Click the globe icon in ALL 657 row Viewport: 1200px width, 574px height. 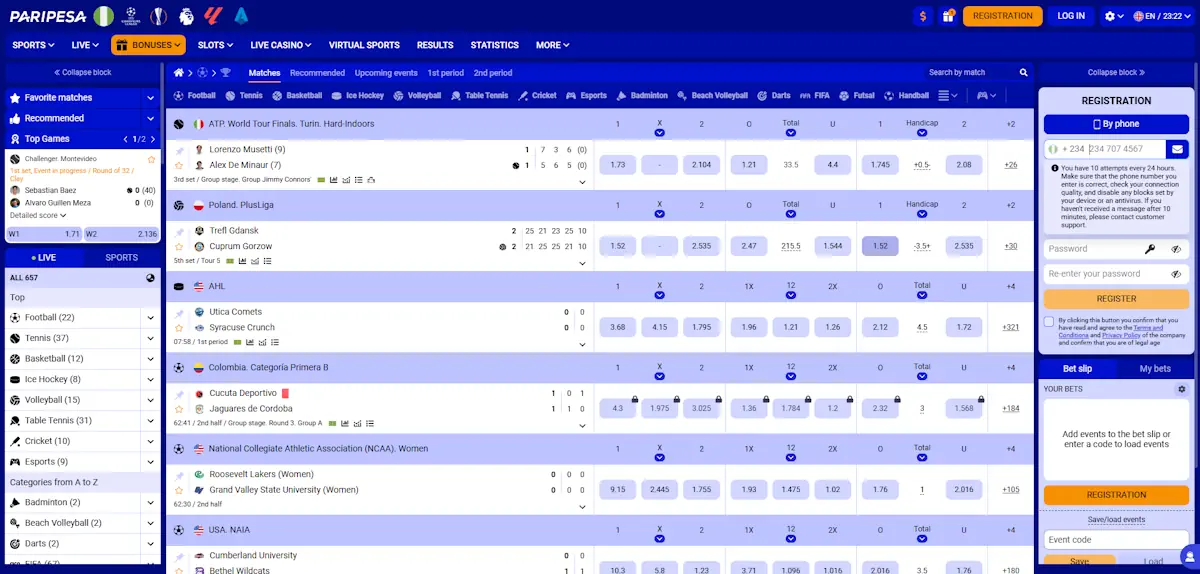[x=150, y=278]
